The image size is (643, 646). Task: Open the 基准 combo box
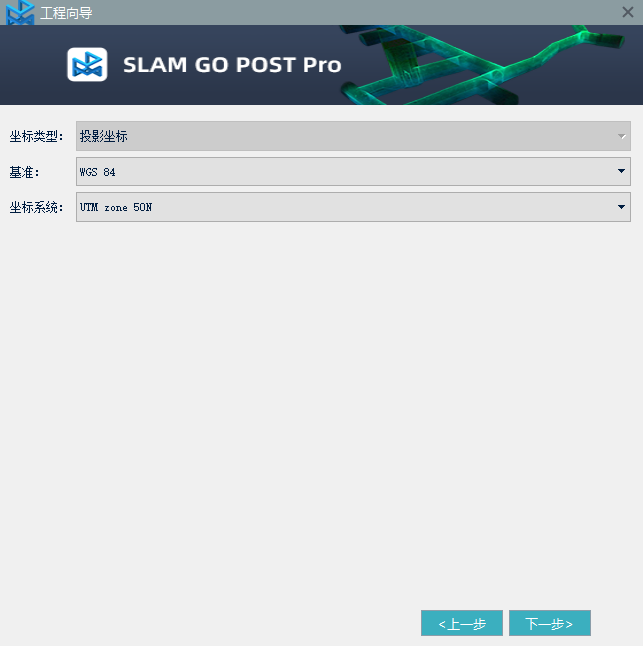353,171
